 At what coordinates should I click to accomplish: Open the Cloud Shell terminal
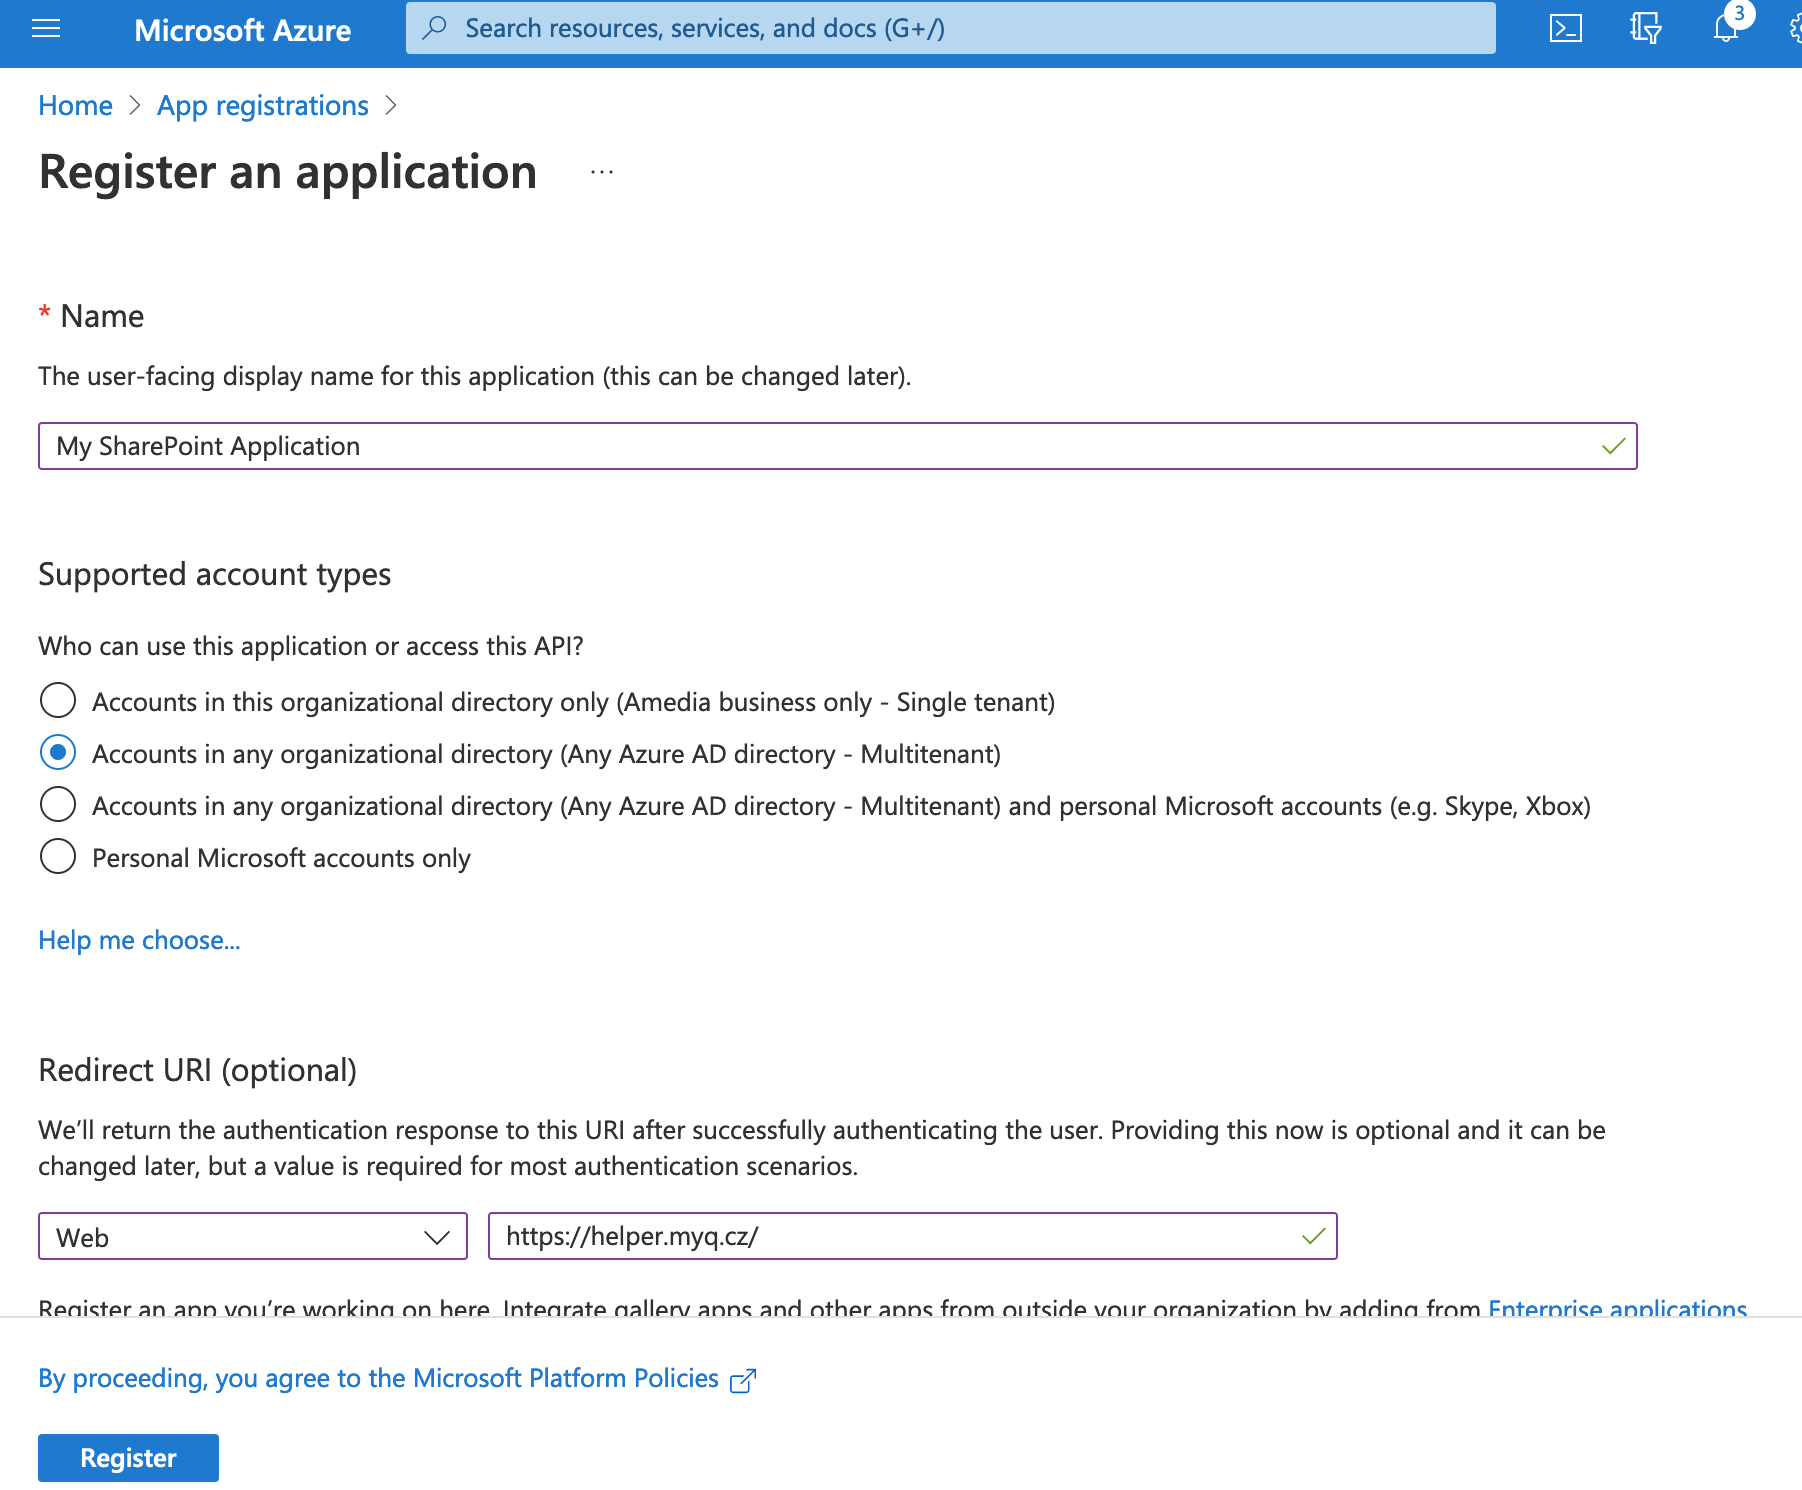1565,28
